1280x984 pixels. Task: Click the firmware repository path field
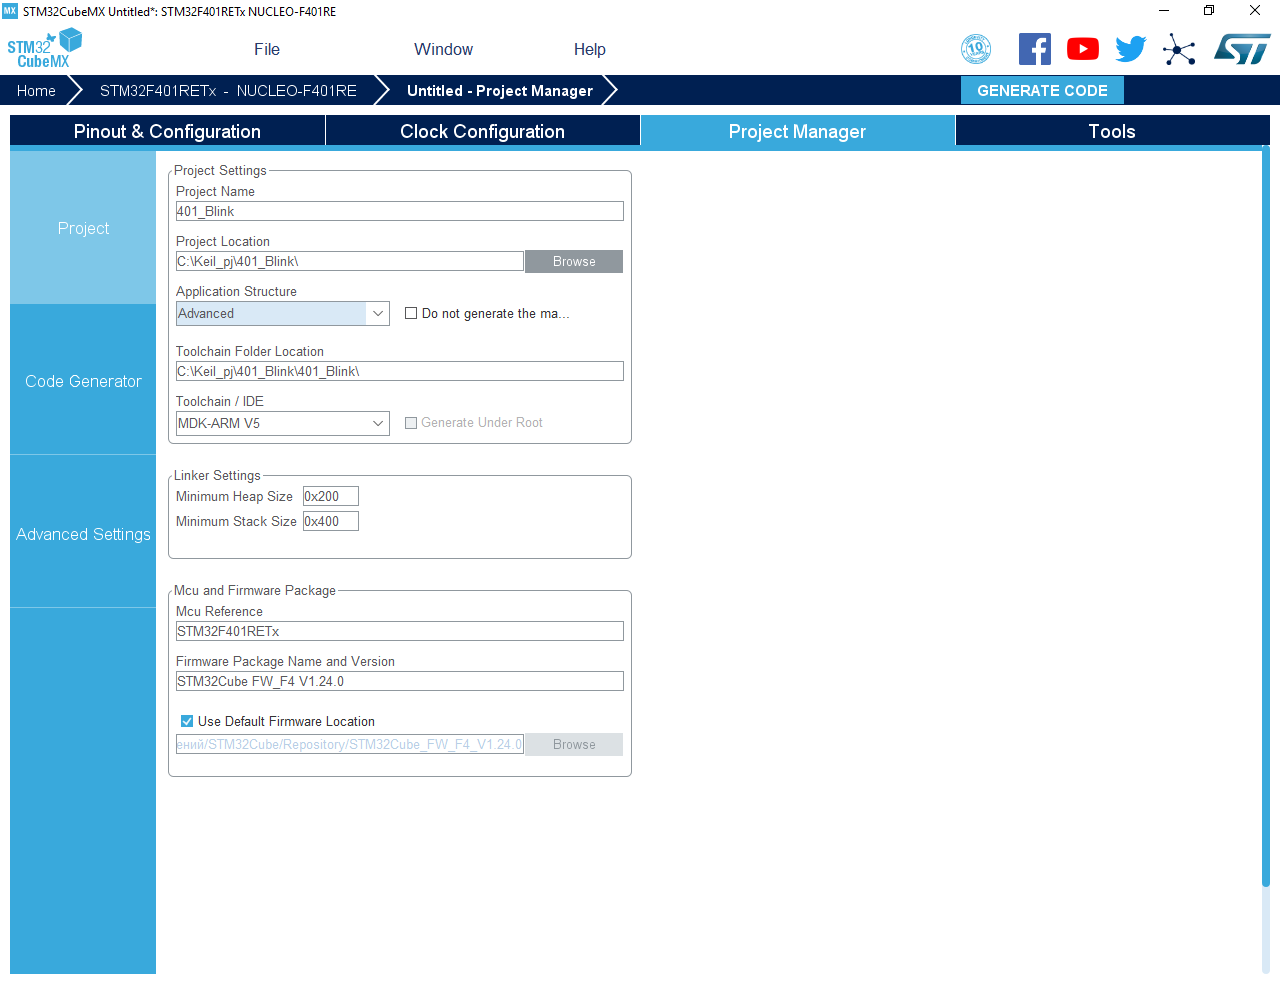point(350,744)
